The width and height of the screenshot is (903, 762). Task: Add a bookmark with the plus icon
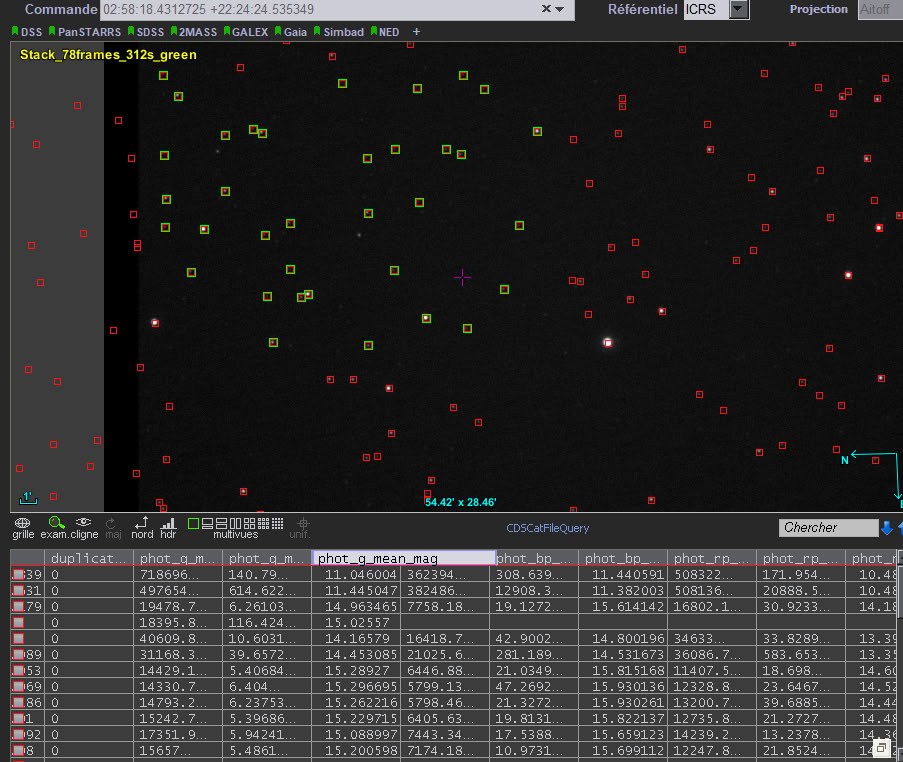click(x=416, y=32)
